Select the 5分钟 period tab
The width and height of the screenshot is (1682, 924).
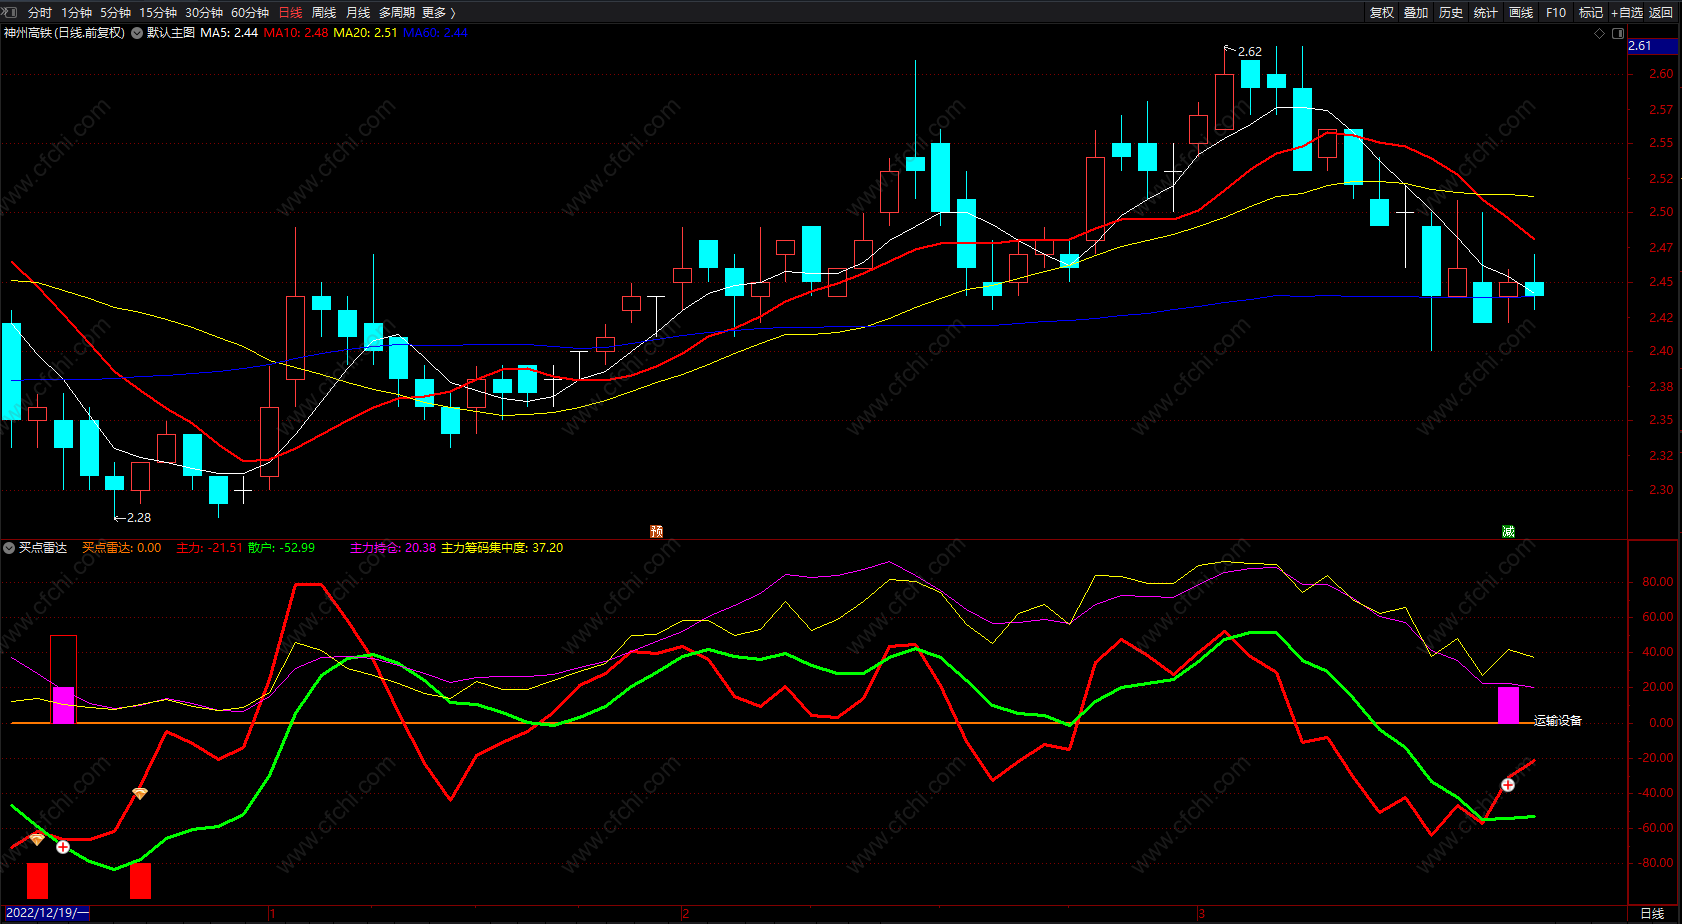coord(115,13)
